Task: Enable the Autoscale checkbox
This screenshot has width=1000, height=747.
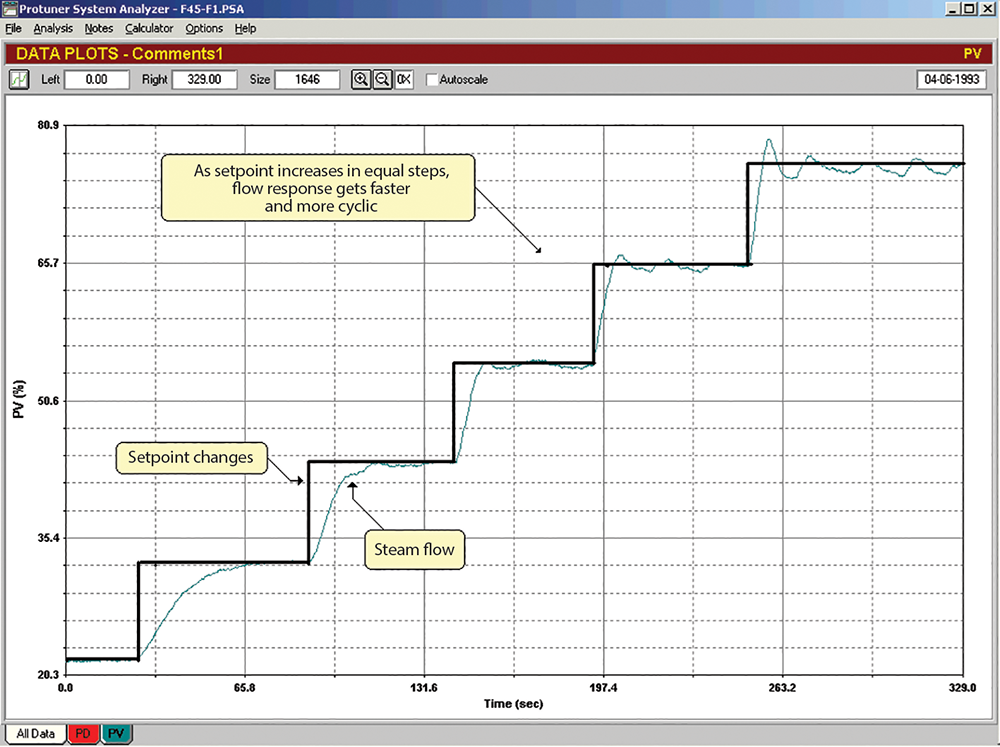Action: (432, 79)
